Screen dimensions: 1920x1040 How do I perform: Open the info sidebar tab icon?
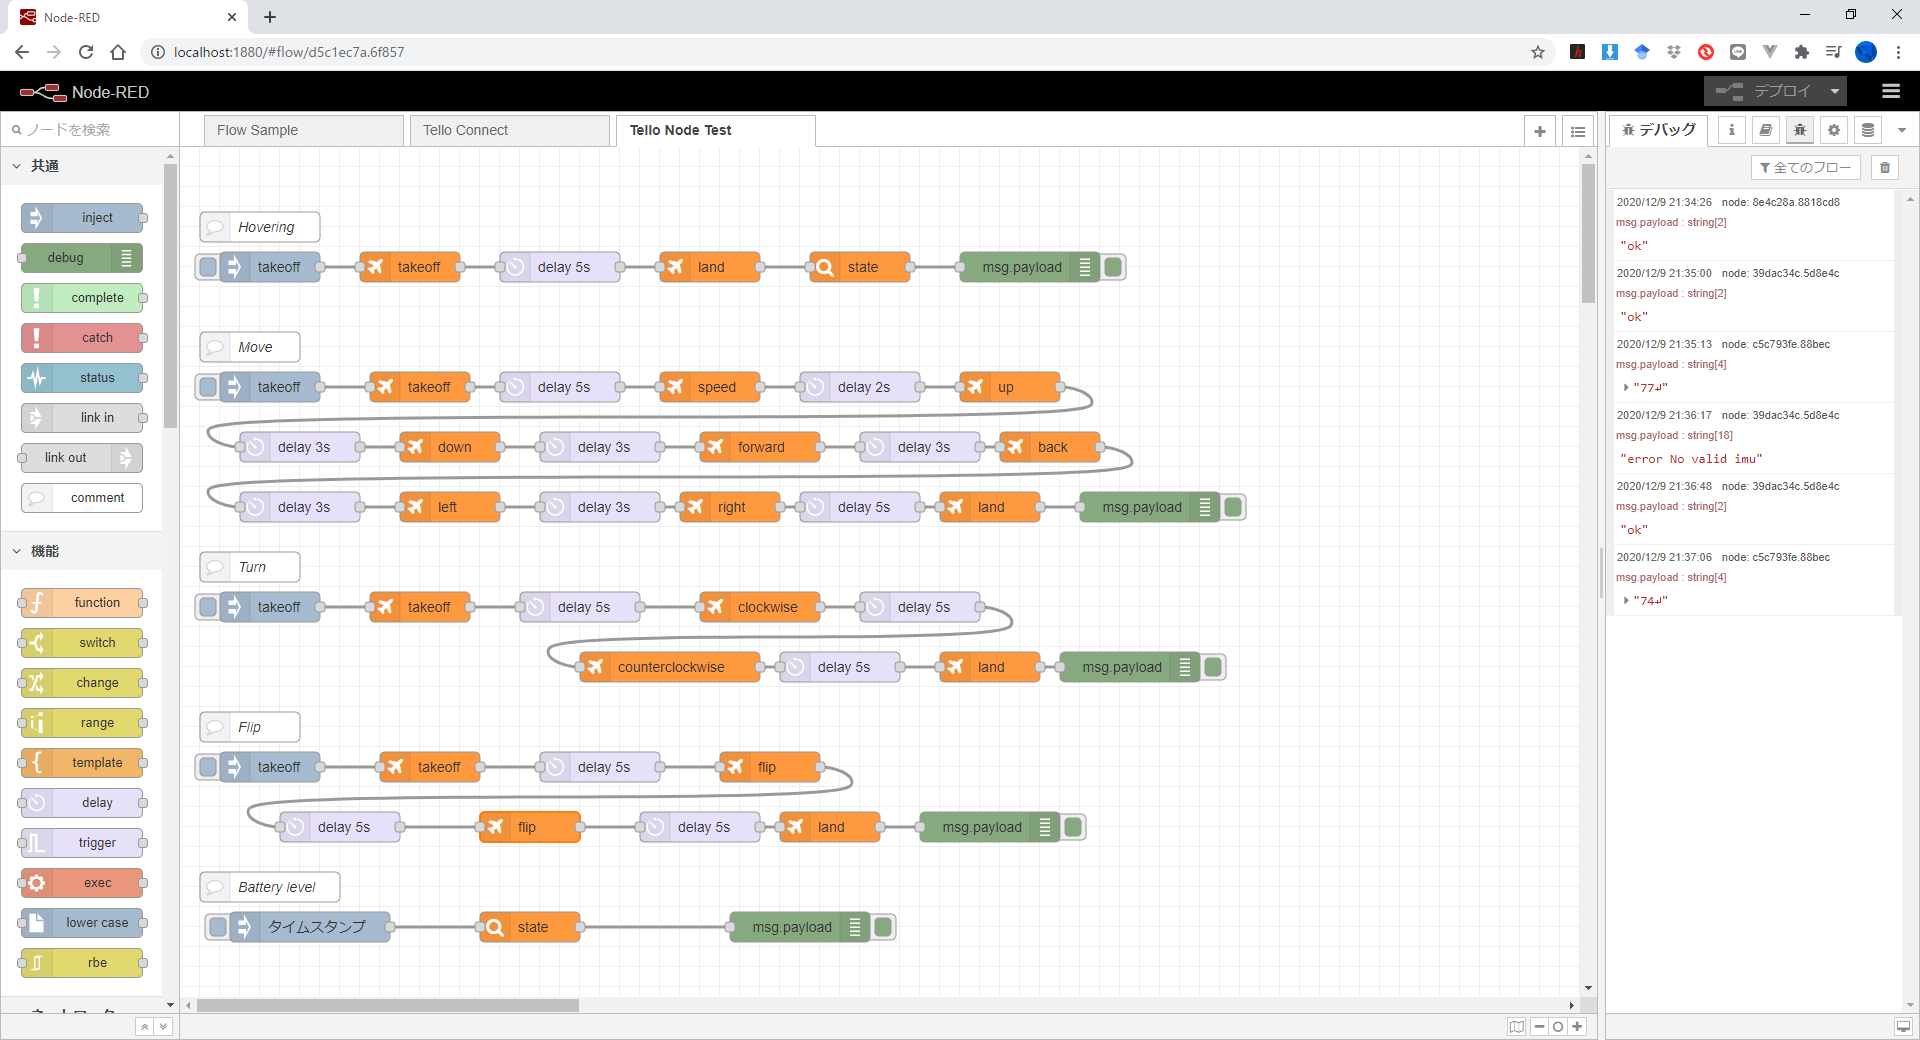[1732, 130]
